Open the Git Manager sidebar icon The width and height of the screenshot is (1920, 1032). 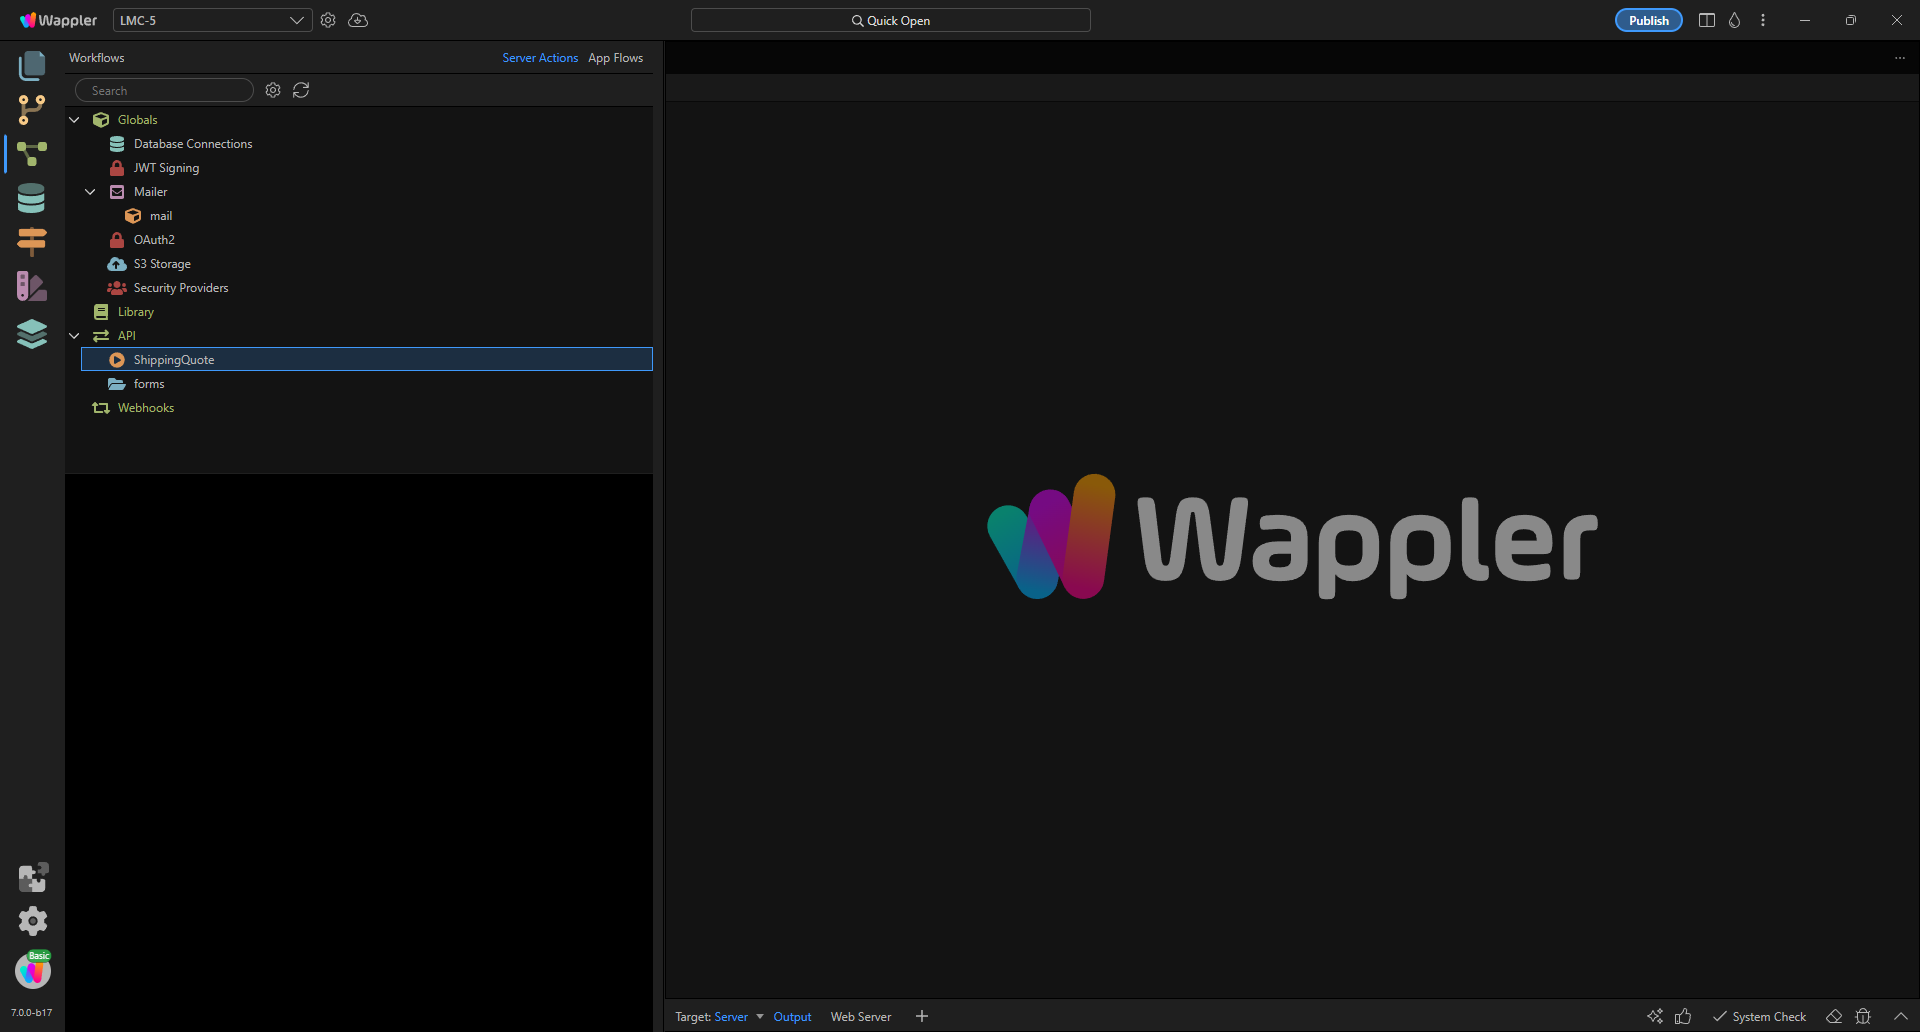[32, 110]
